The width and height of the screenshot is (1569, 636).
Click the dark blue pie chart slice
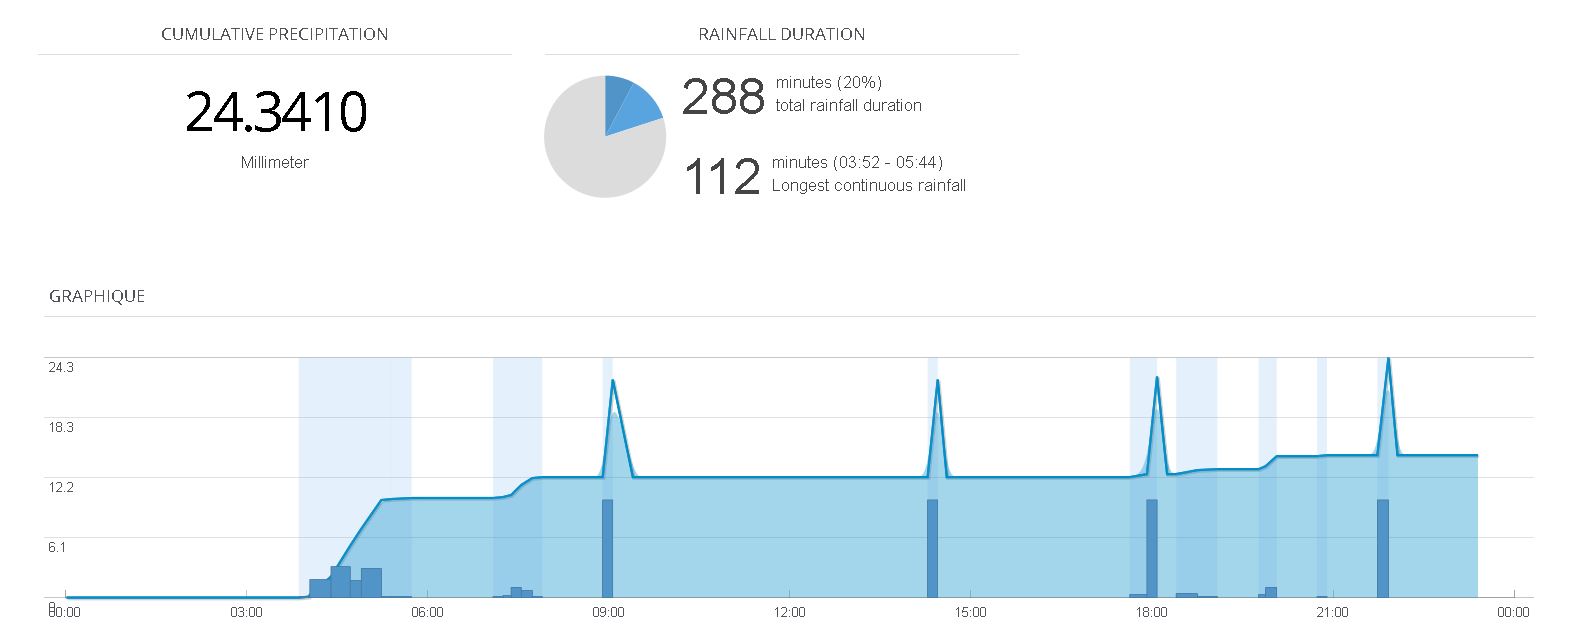point(616,93)
